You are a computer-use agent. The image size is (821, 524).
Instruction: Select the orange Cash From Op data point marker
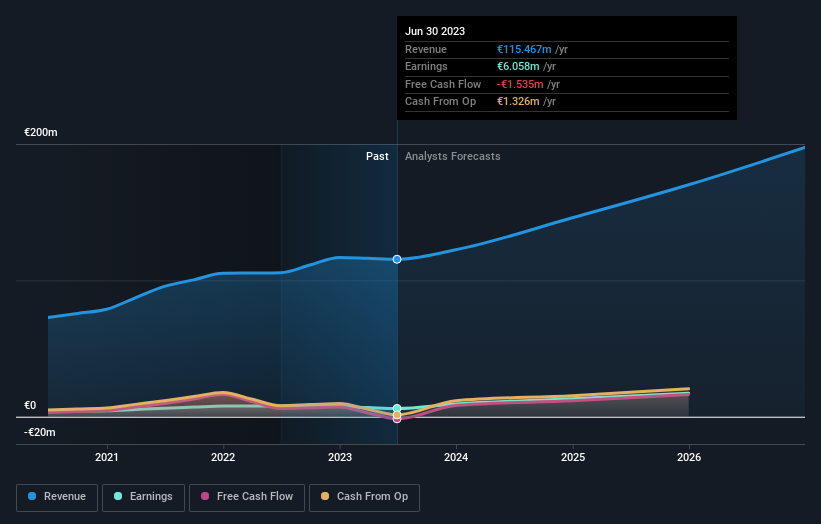pyautogui.click(x=397, y=415)
